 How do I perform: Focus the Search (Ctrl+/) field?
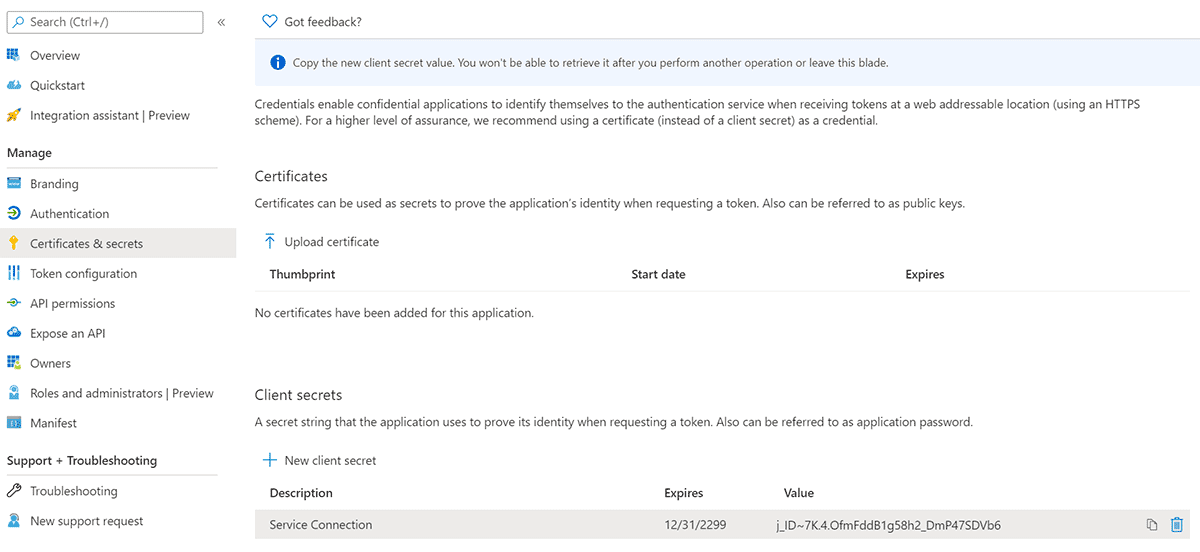click(x=105, y=22)
